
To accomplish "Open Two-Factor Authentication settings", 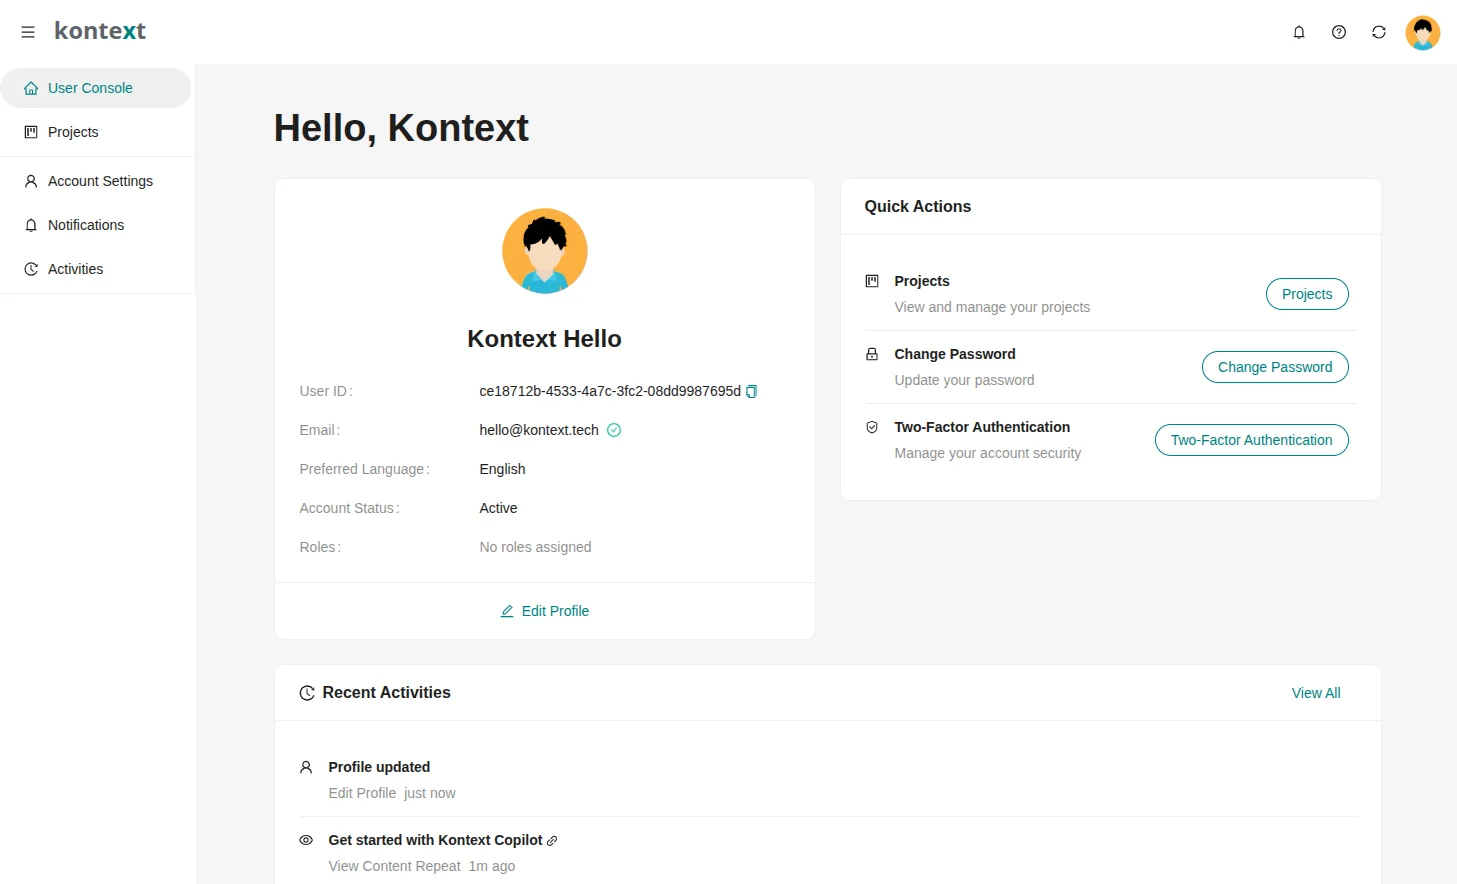I will coord(1250,440).
